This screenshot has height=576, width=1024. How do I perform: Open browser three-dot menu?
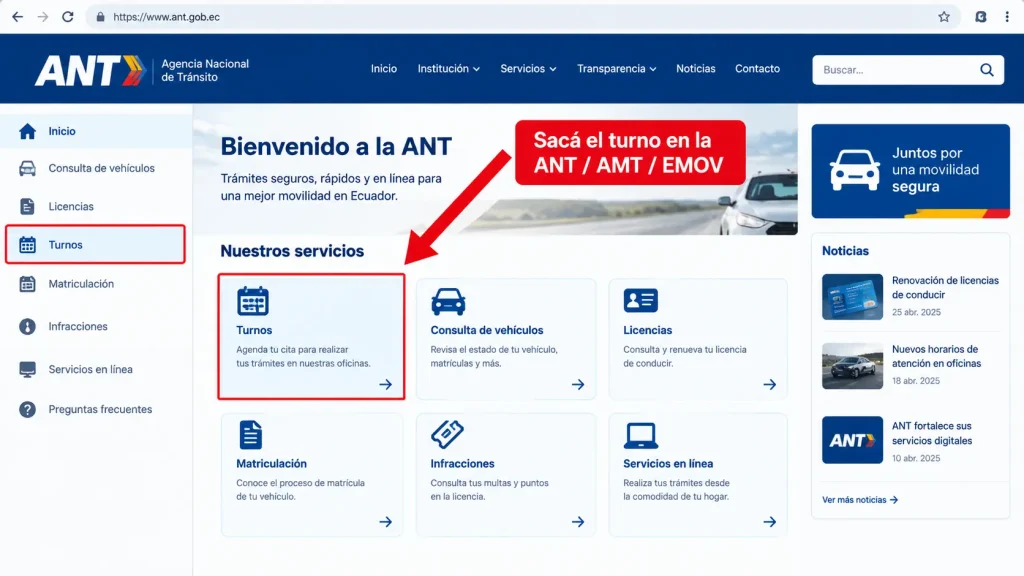pyautogui.click(x=1007, y=17)
